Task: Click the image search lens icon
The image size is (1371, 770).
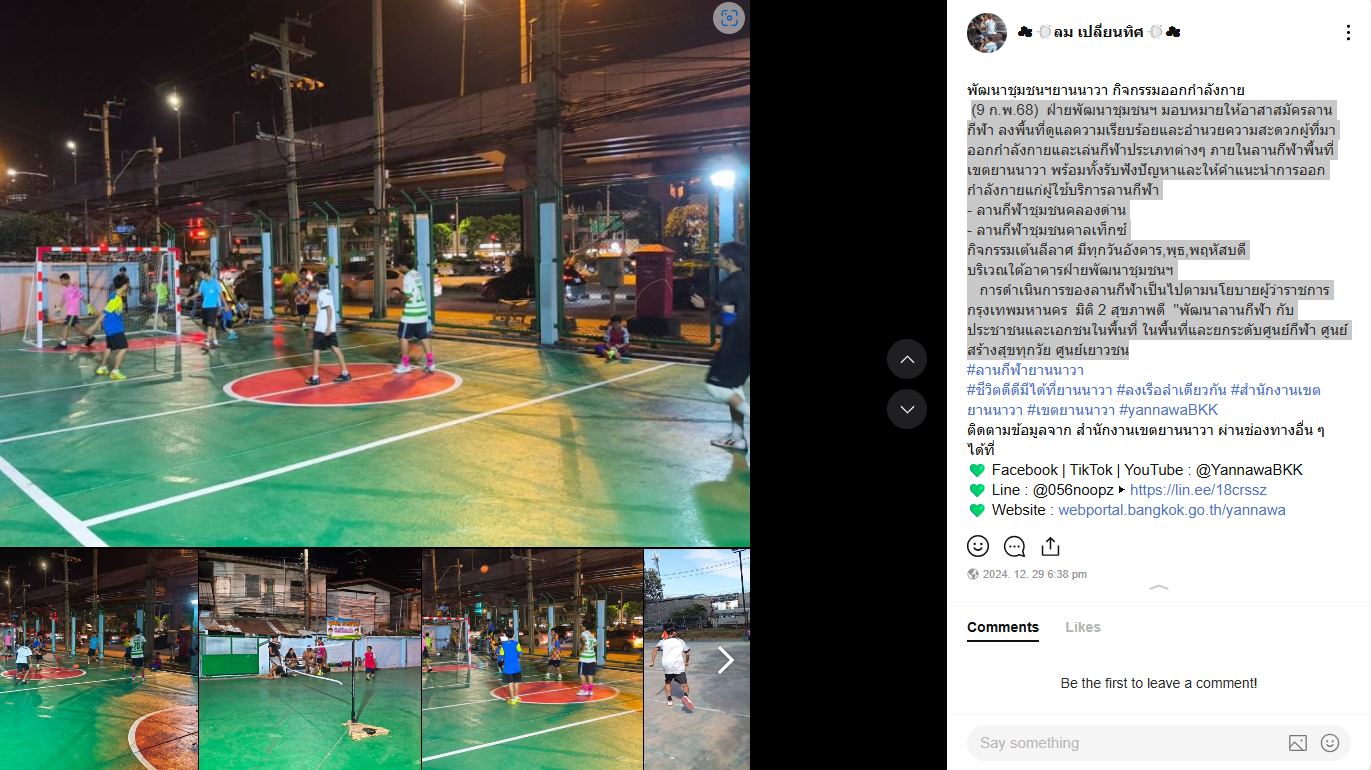Action: click(x=729, y=18)
